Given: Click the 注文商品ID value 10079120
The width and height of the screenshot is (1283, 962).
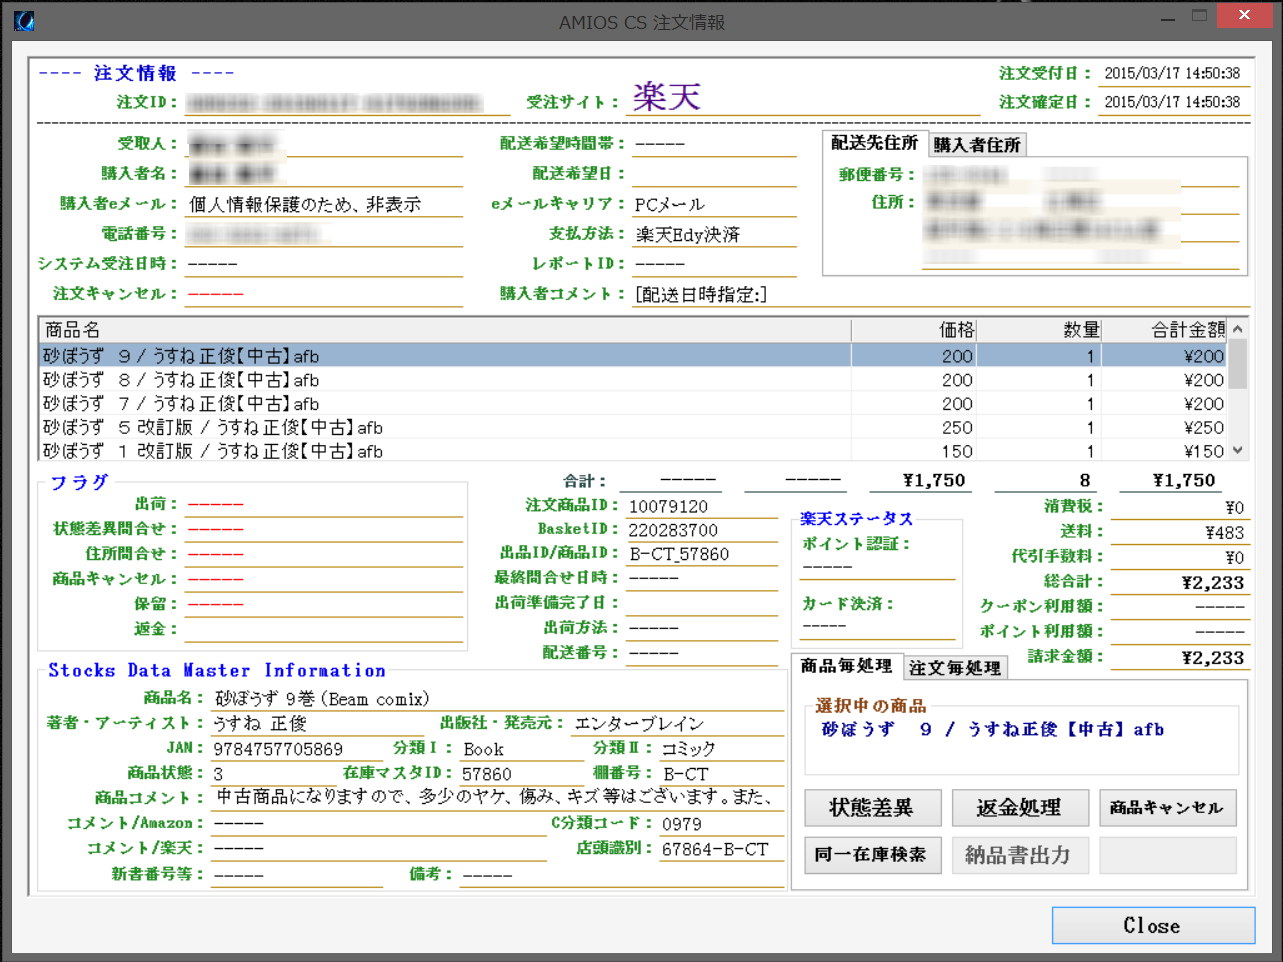Looking at the screenshot, I should (x=701, y=507).
